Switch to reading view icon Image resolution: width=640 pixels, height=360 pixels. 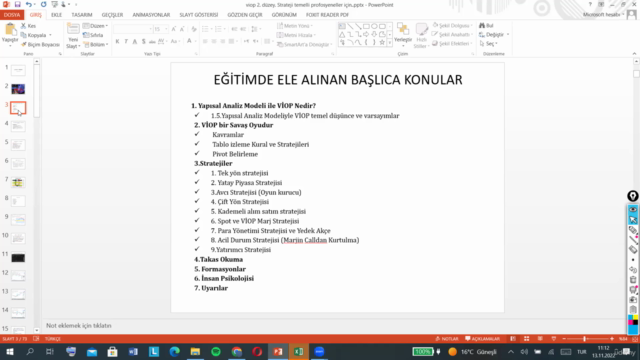click(540, 339)
